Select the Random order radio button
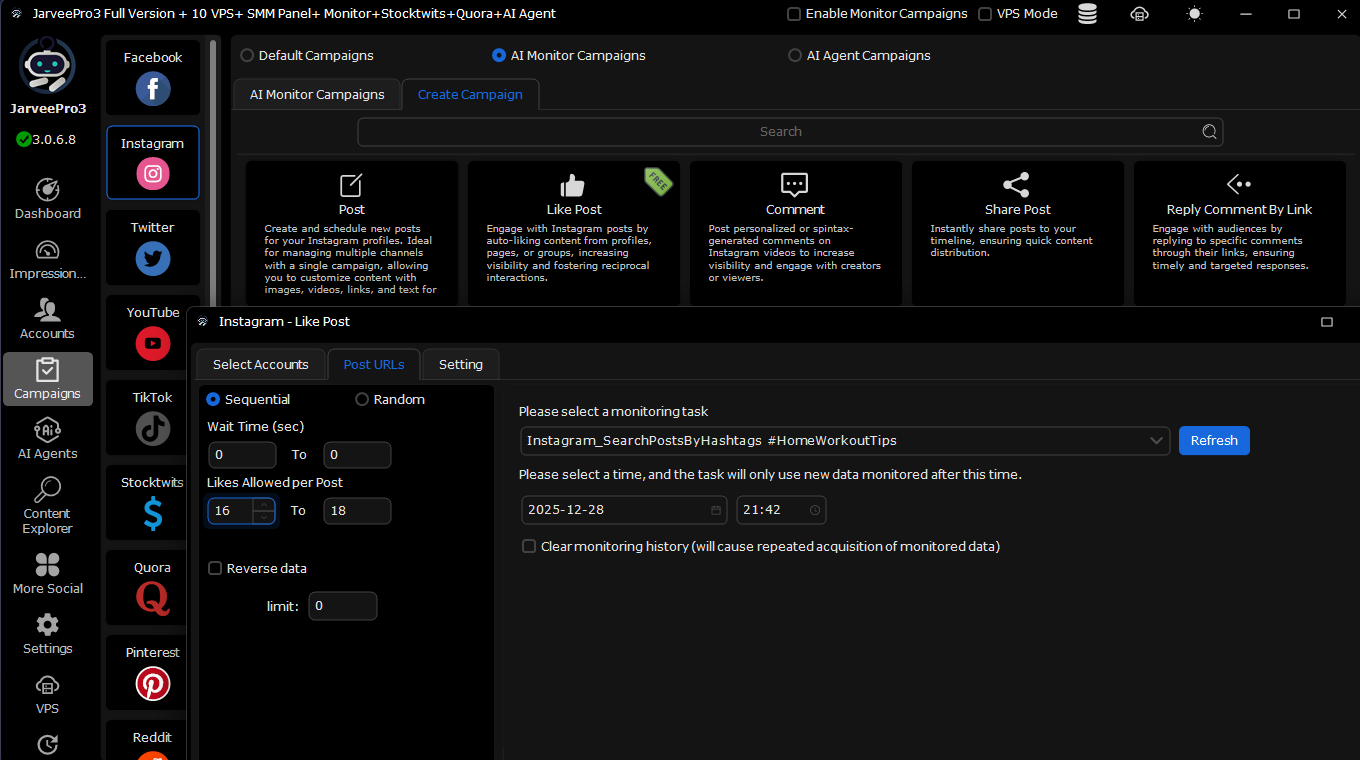 click(x=362, y=399)
